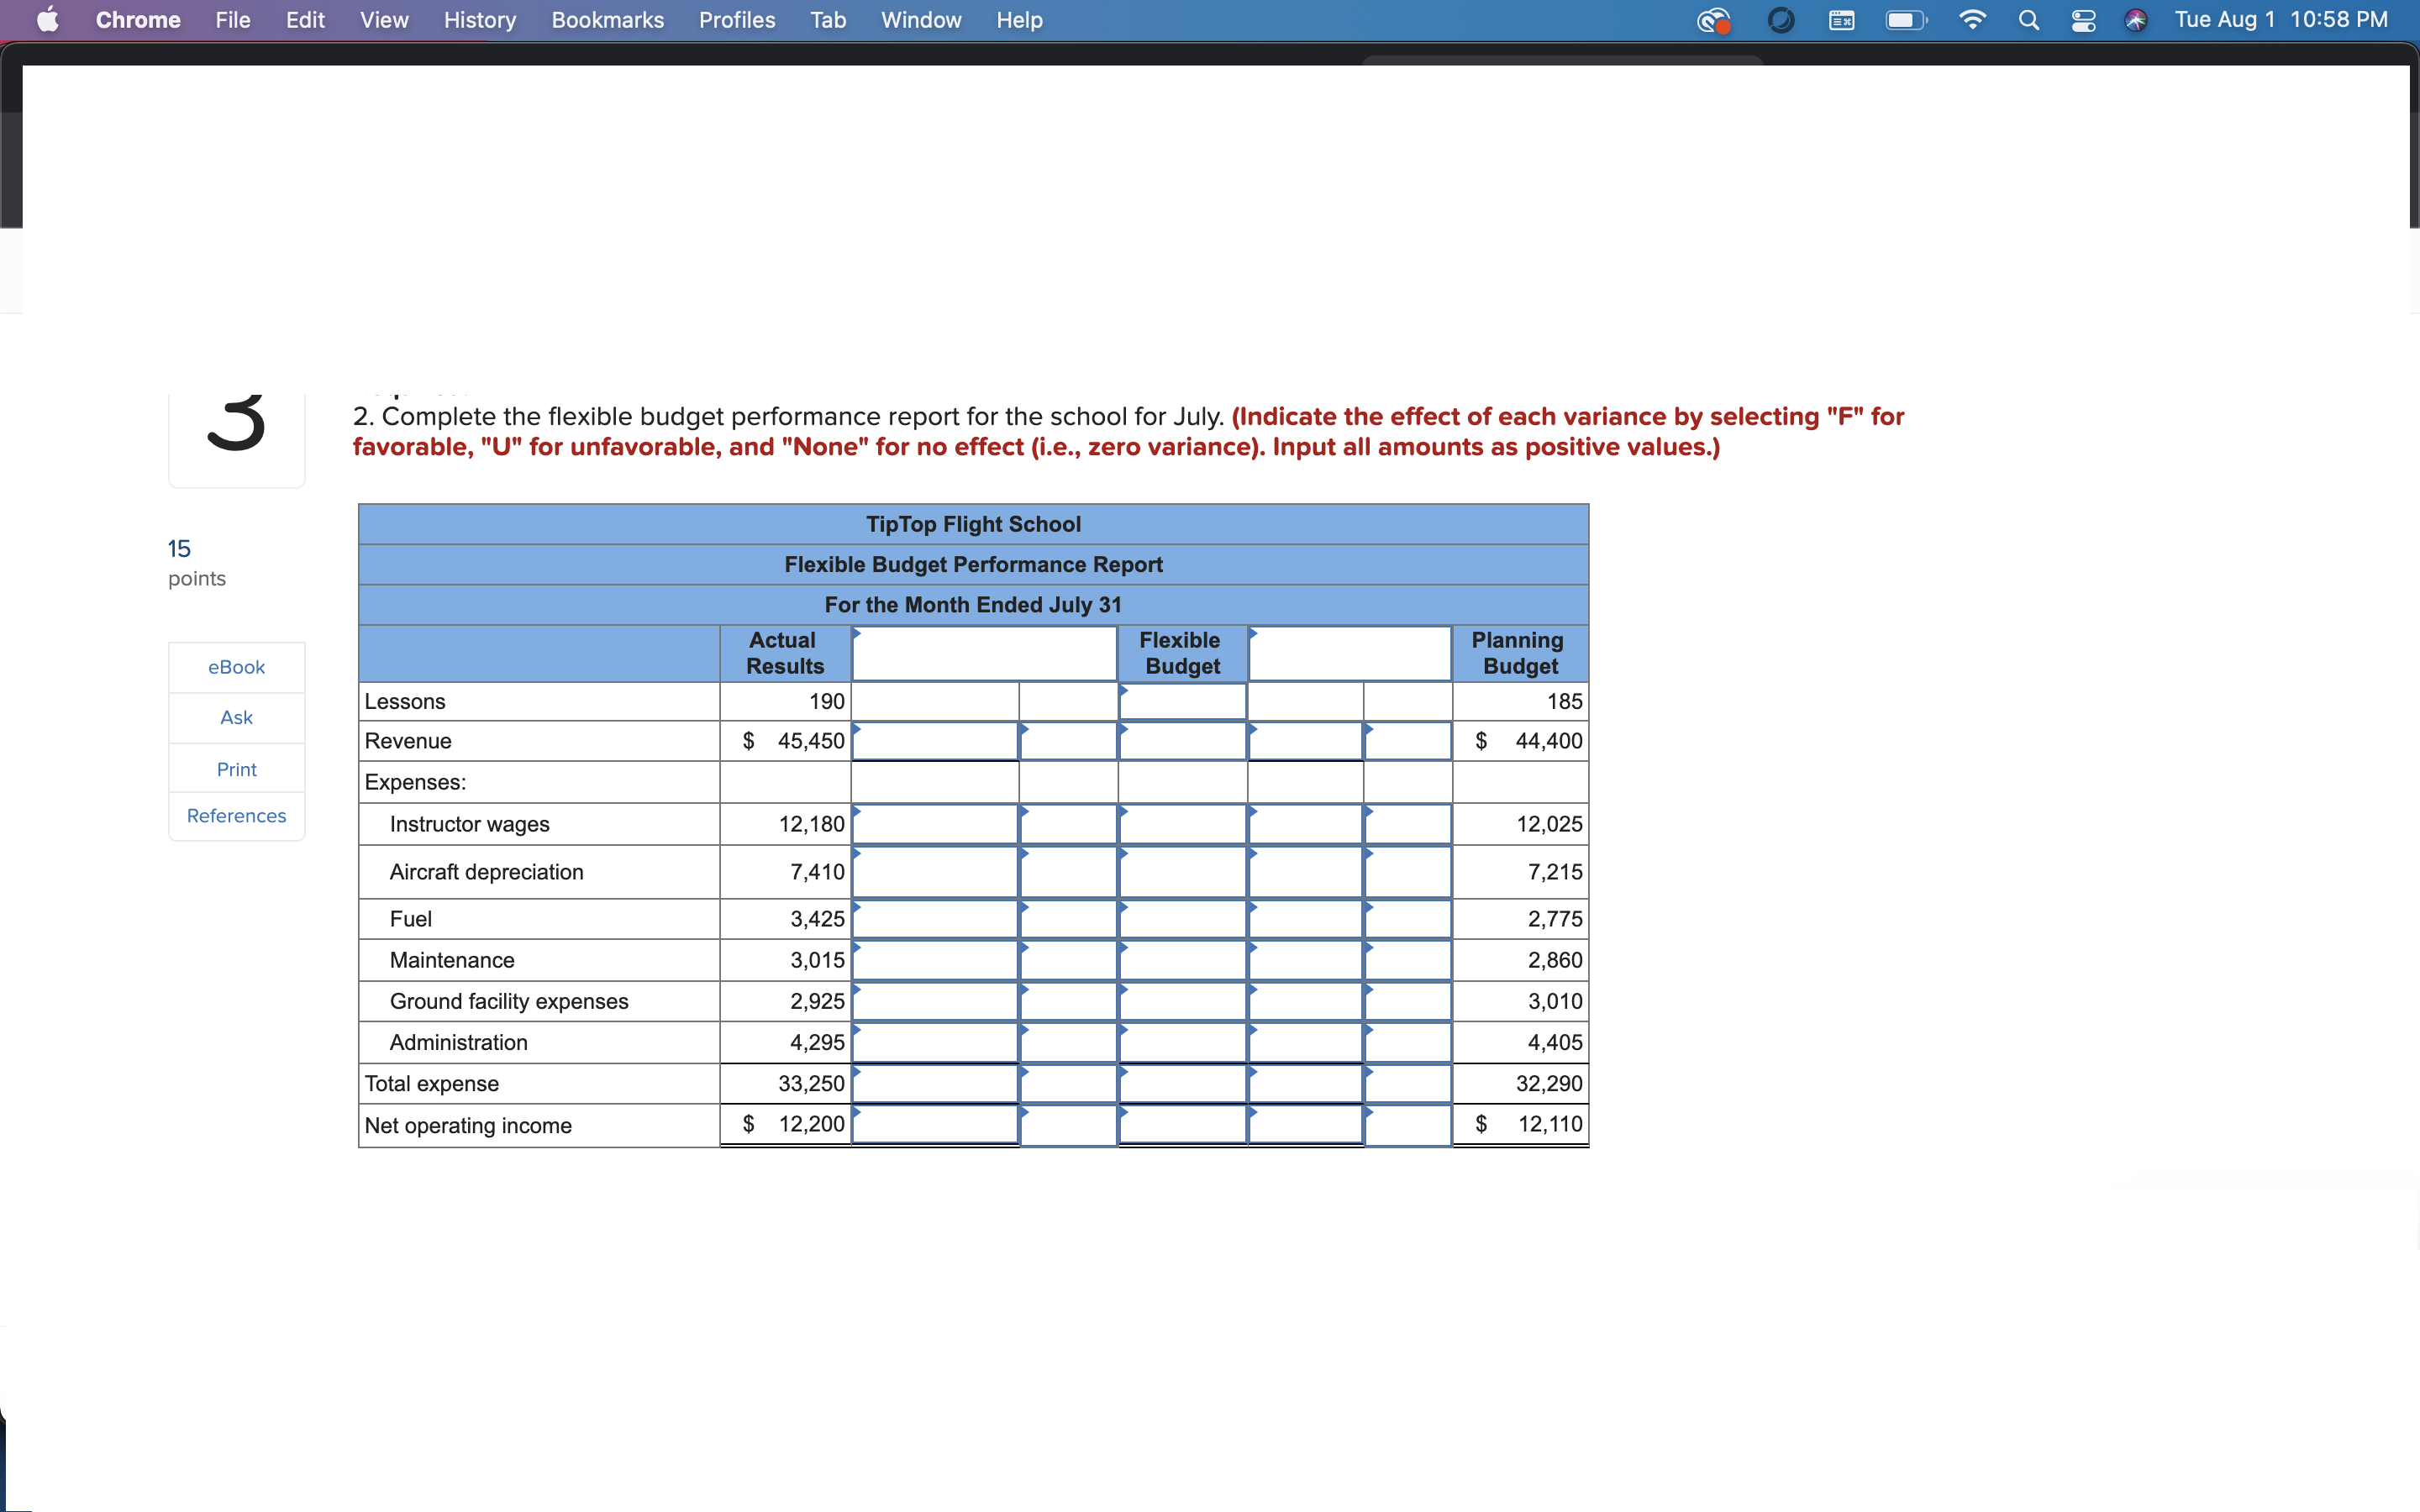Open variance header dropdown after Actual Results
2420x1512 pixels.
pyautogui.click(x=984, y=654)
